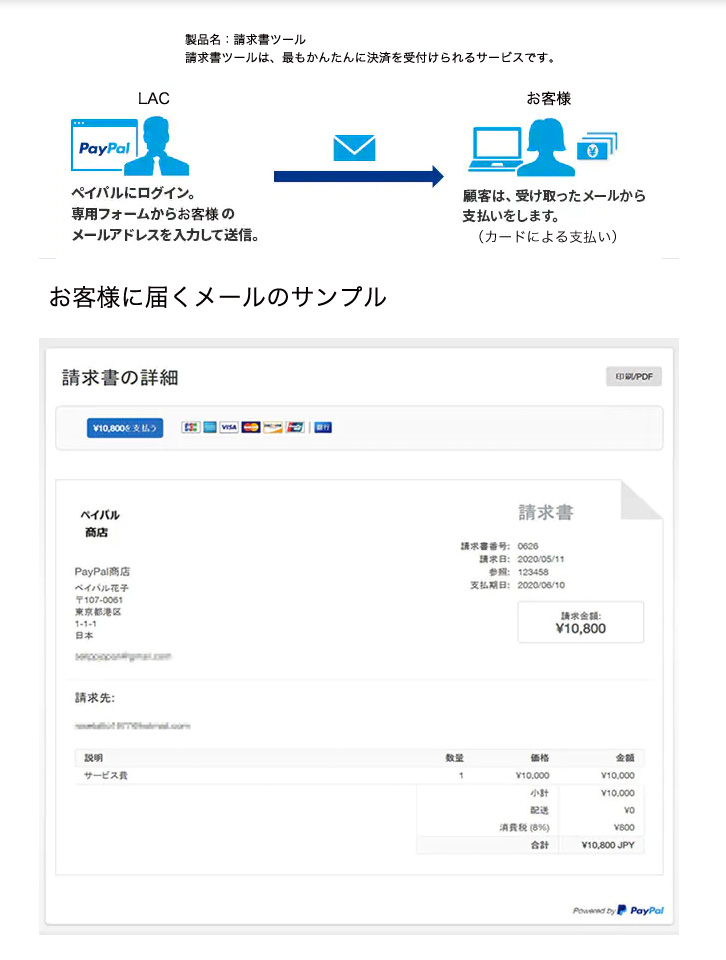Click the Powered by PayPal logo
The image size is (726, 960).
point(618,910)
